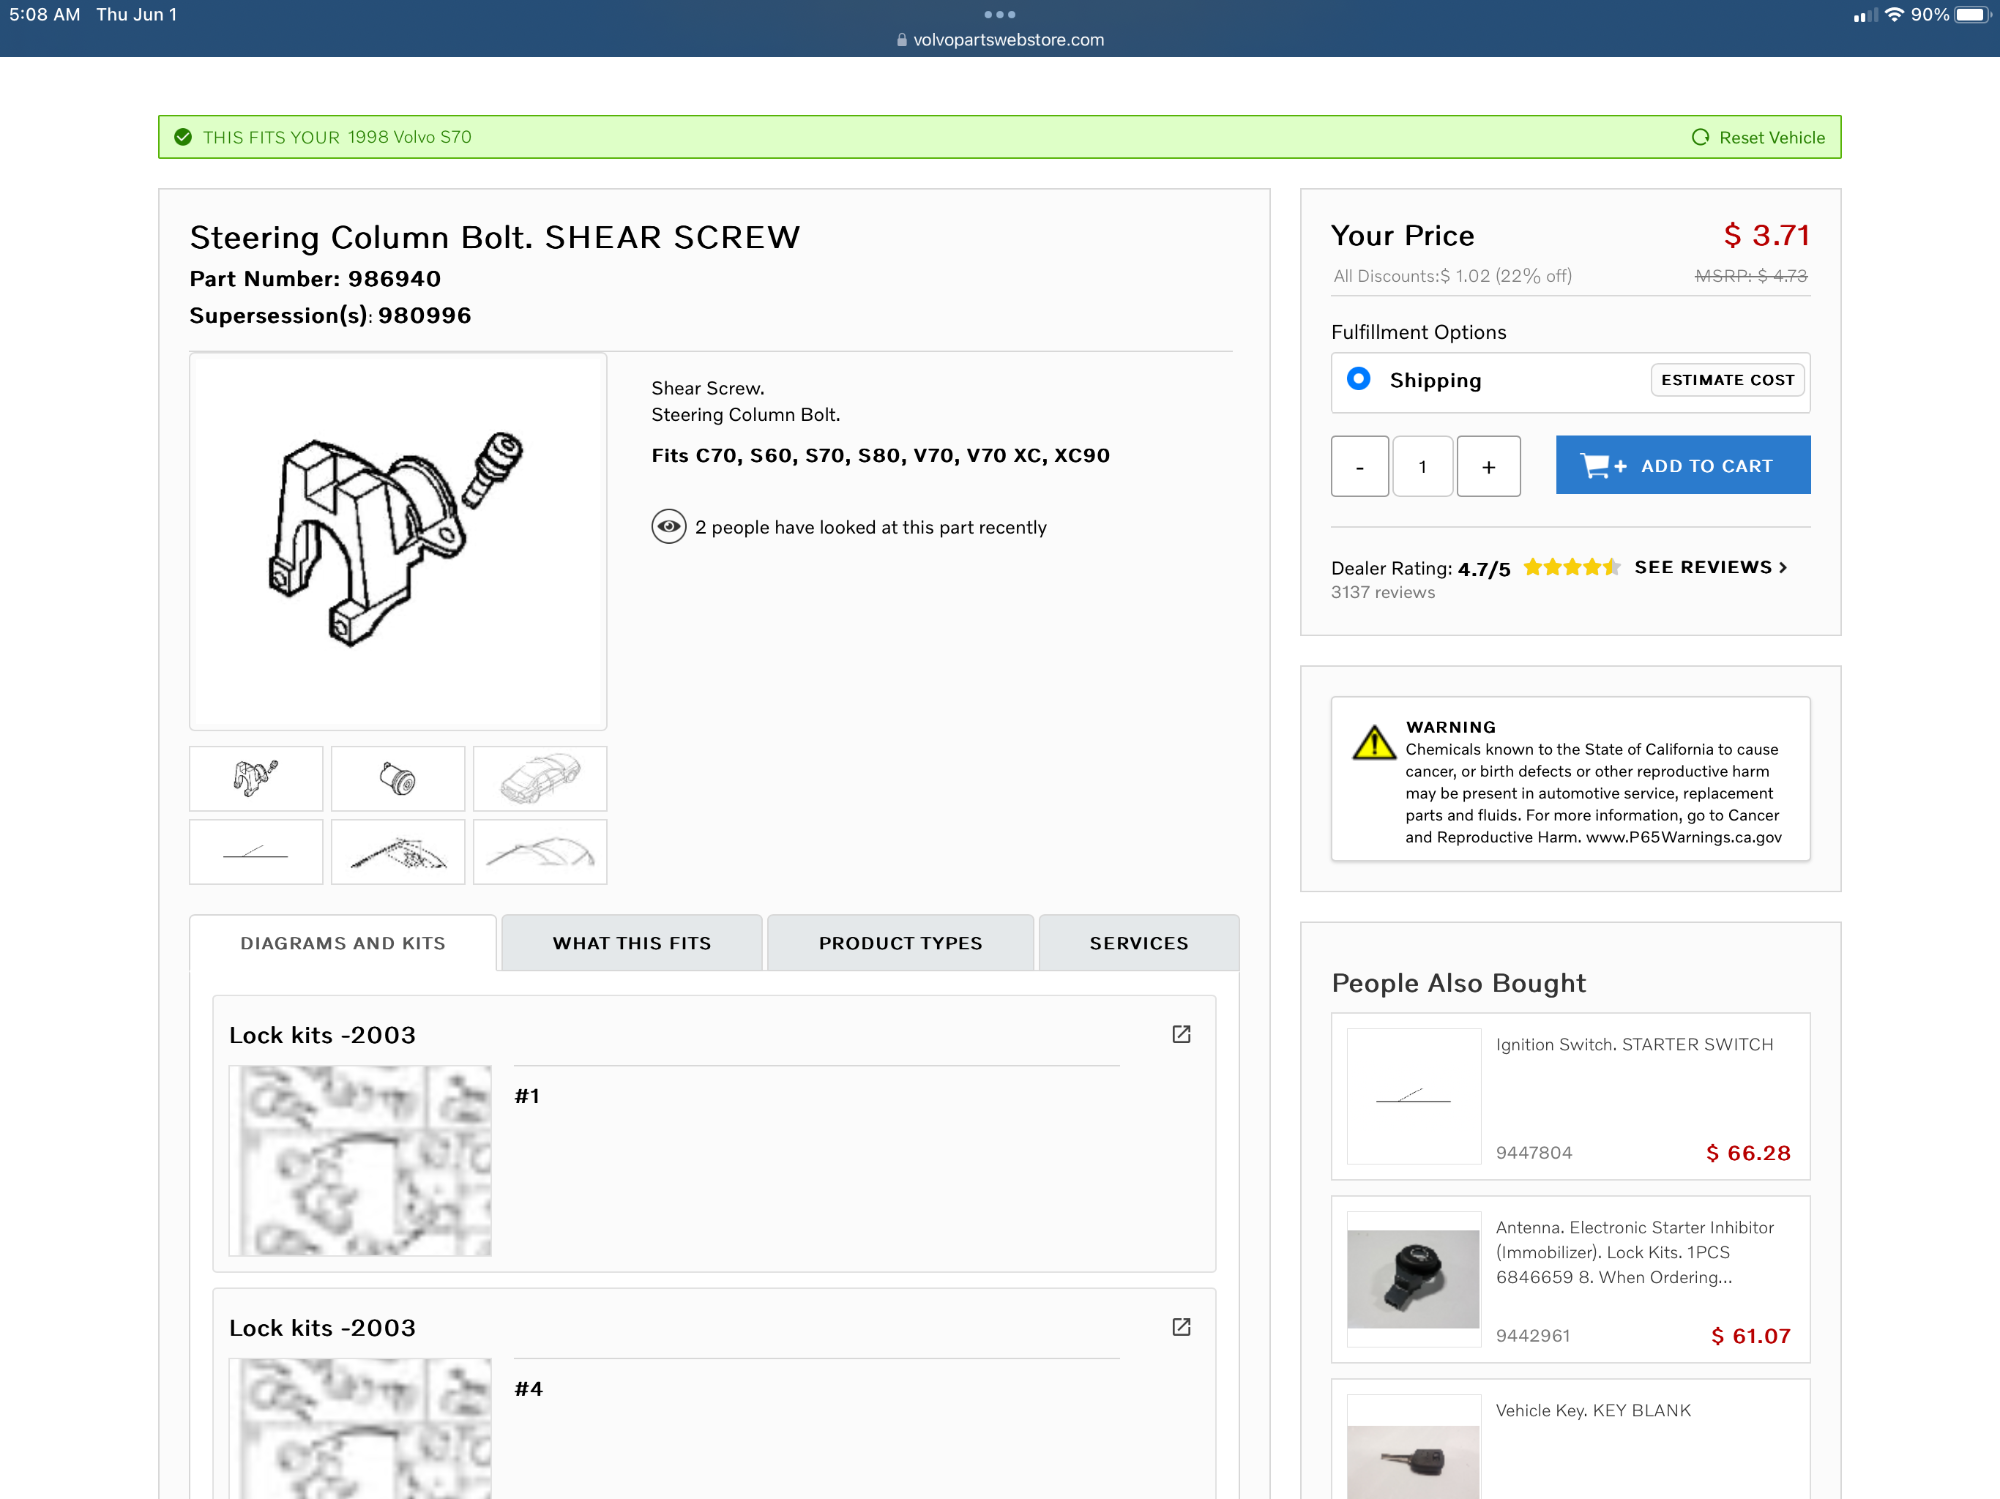Click the Estimate Cost button

coord(1727,380)
